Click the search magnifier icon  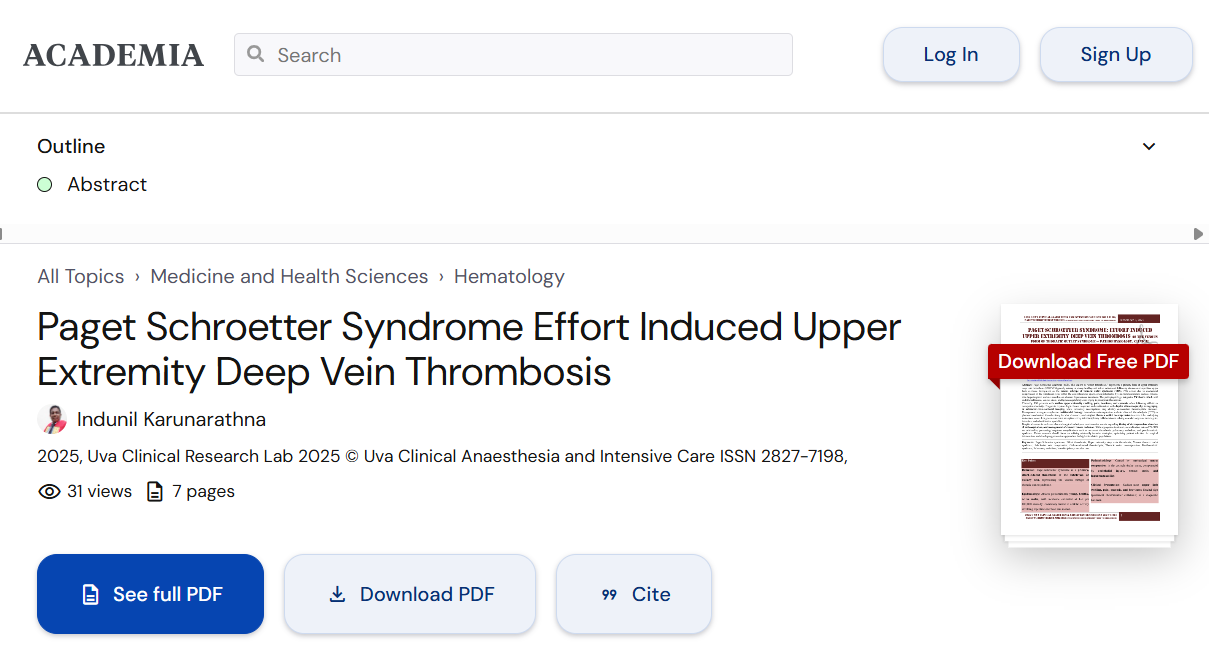point(255,54)
